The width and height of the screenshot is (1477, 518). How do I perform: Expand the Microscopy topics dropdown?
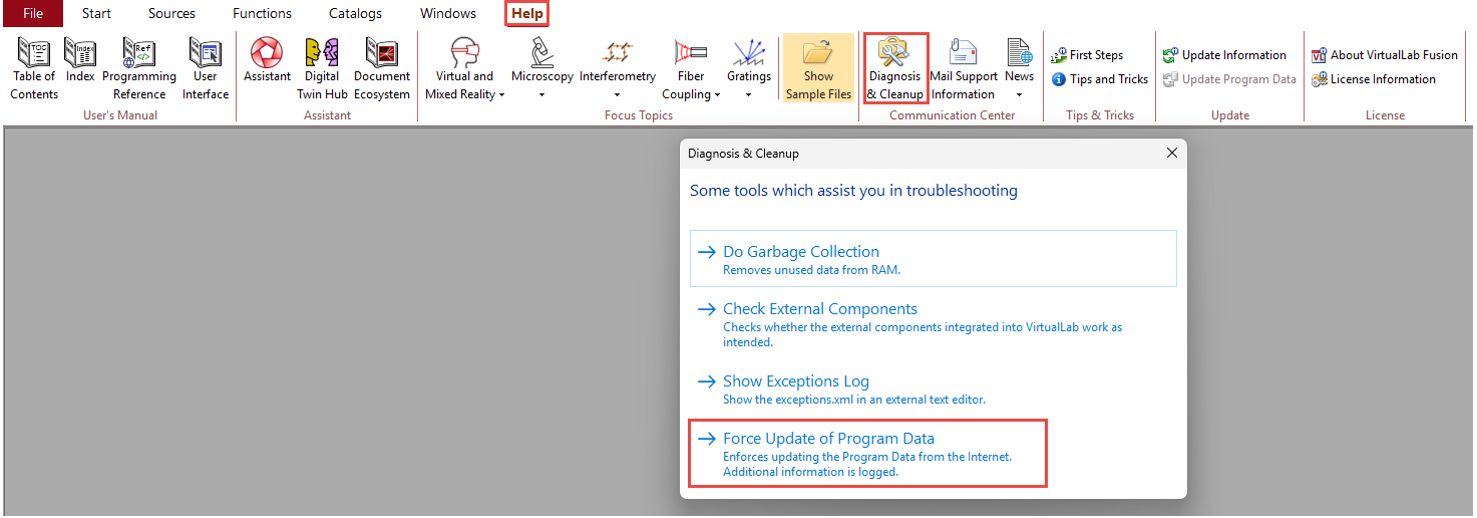point(542,70)
